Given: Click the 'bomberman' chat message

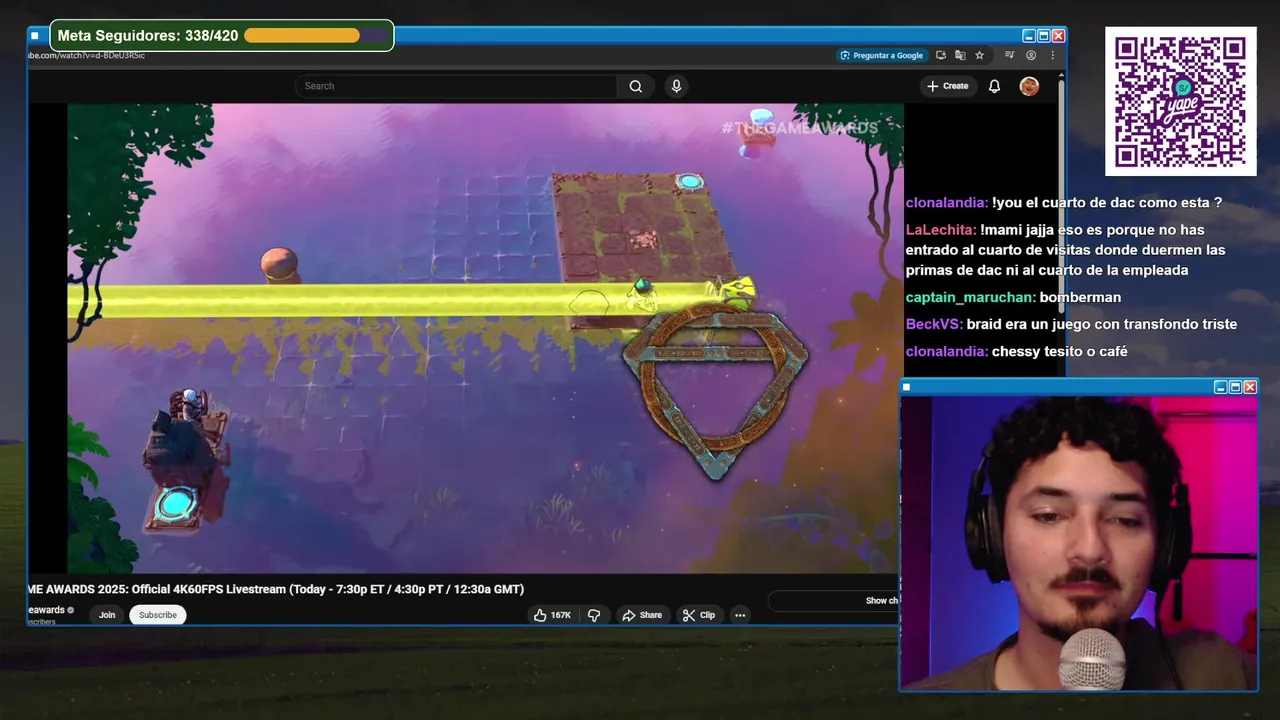Looking at the screenshot, I should click(x=1080, y=297).
